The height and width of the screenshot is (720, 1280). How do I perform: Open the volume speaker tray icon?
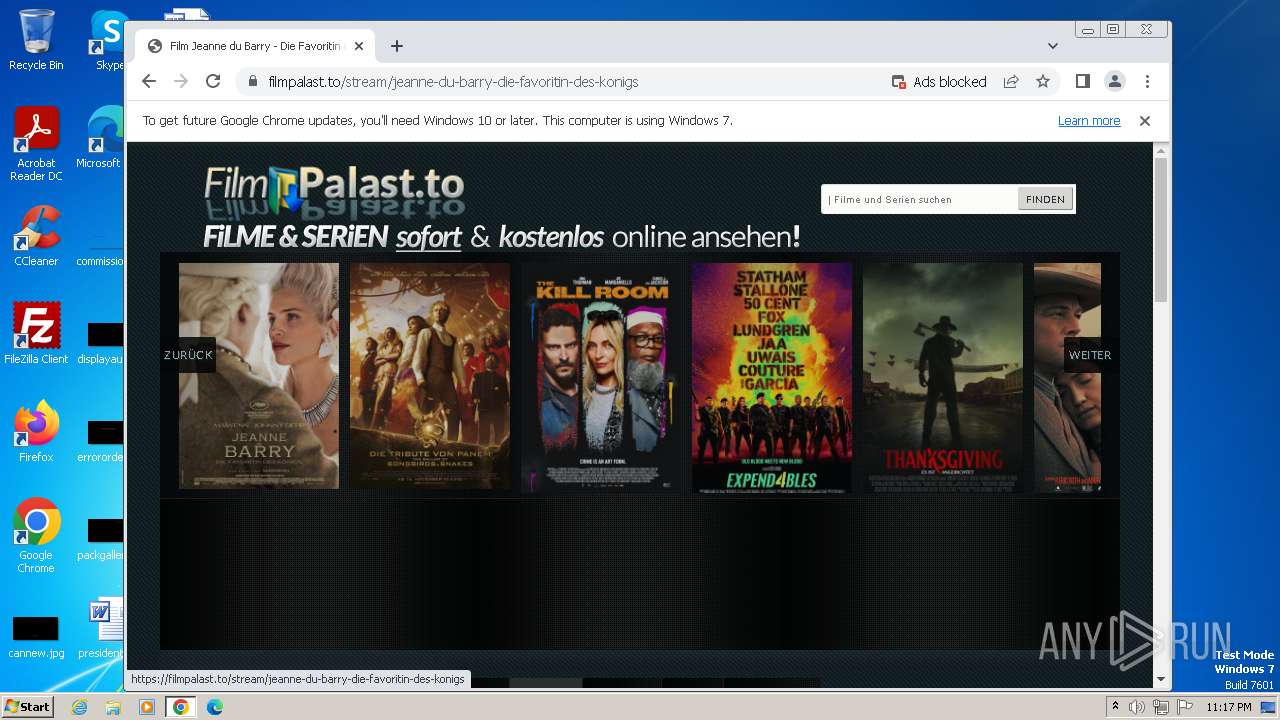pyautogui.click(x=1137, y=707)
